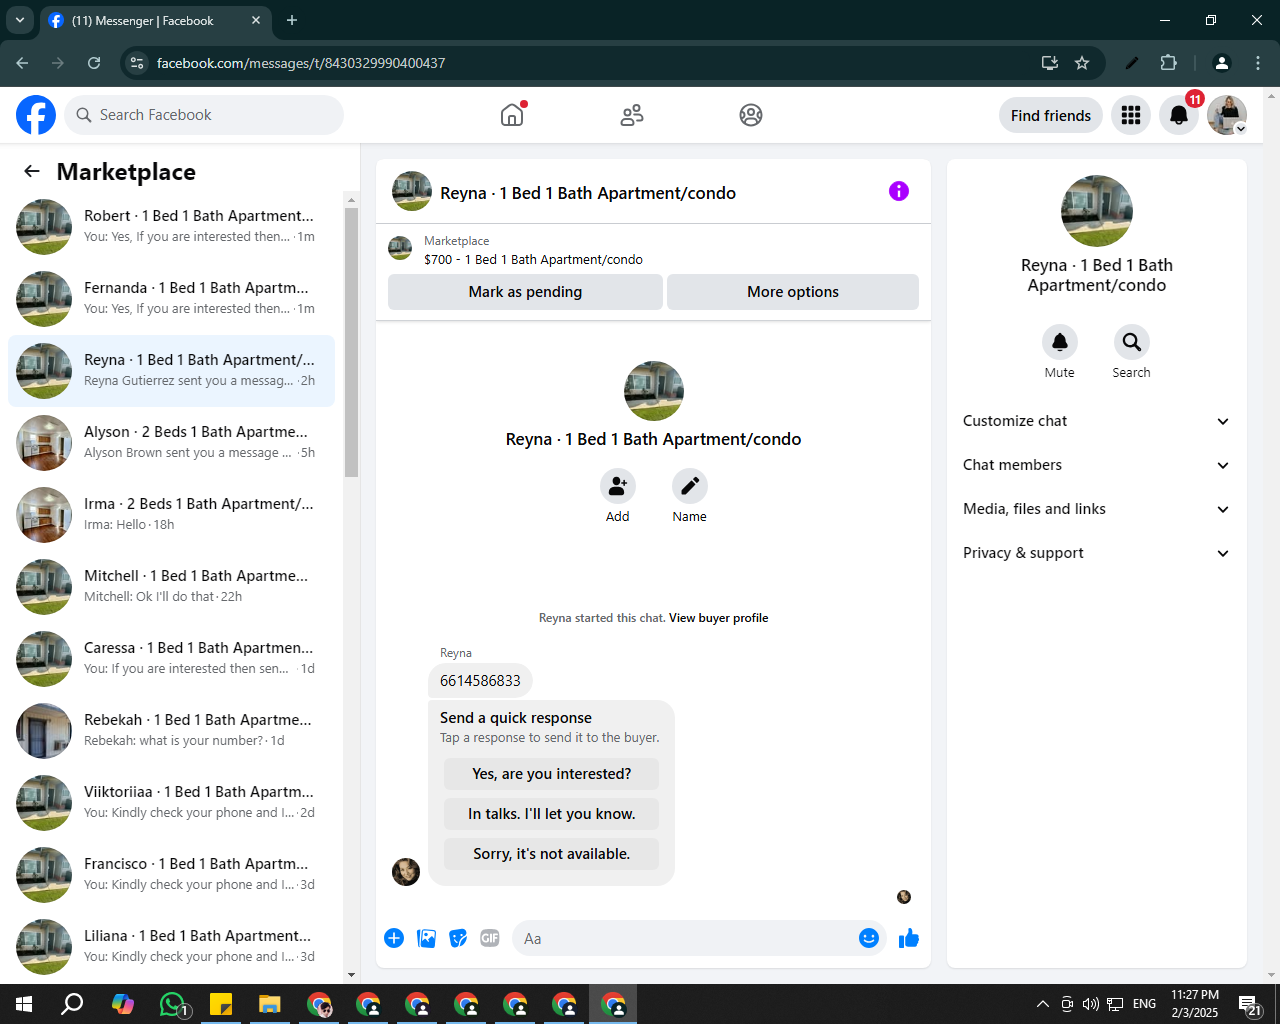This screenshot has width=1280, height=1024.
Task: Open the Home feed icon
Action: [512, 115]
